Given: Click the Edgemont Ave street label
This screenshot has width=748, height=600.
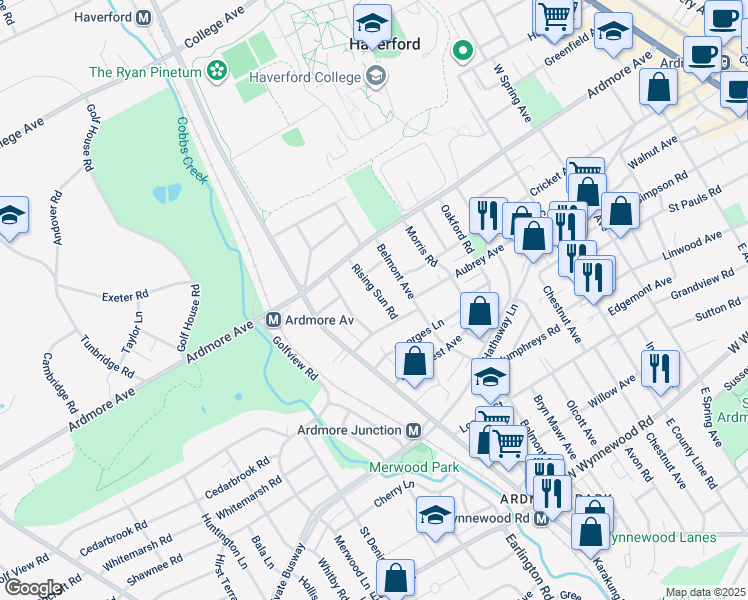Looking at the screenshot, I should pyautogui.click(x=640, y=296).
